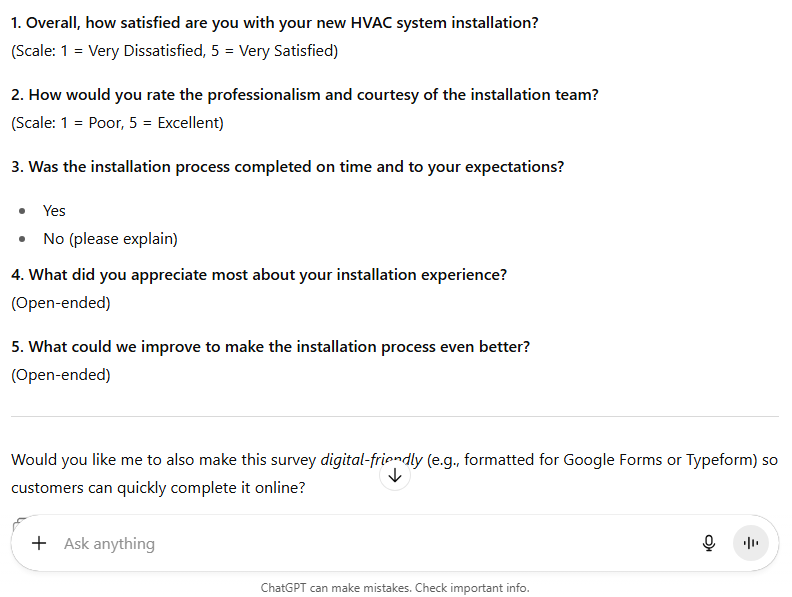
Task: Click question 4 about what you appreciated
Action: [259, 274]
